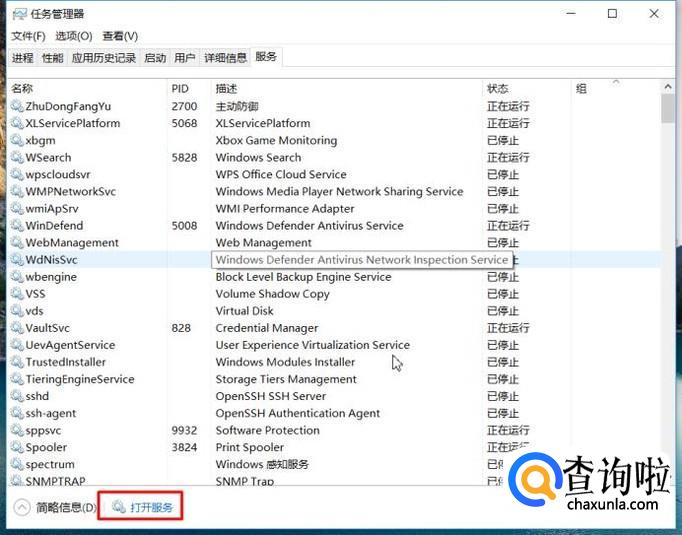The image size is (682, 535).
Task: Click the WPS Office Cloud Service description
Action: (x=281, y=174)
